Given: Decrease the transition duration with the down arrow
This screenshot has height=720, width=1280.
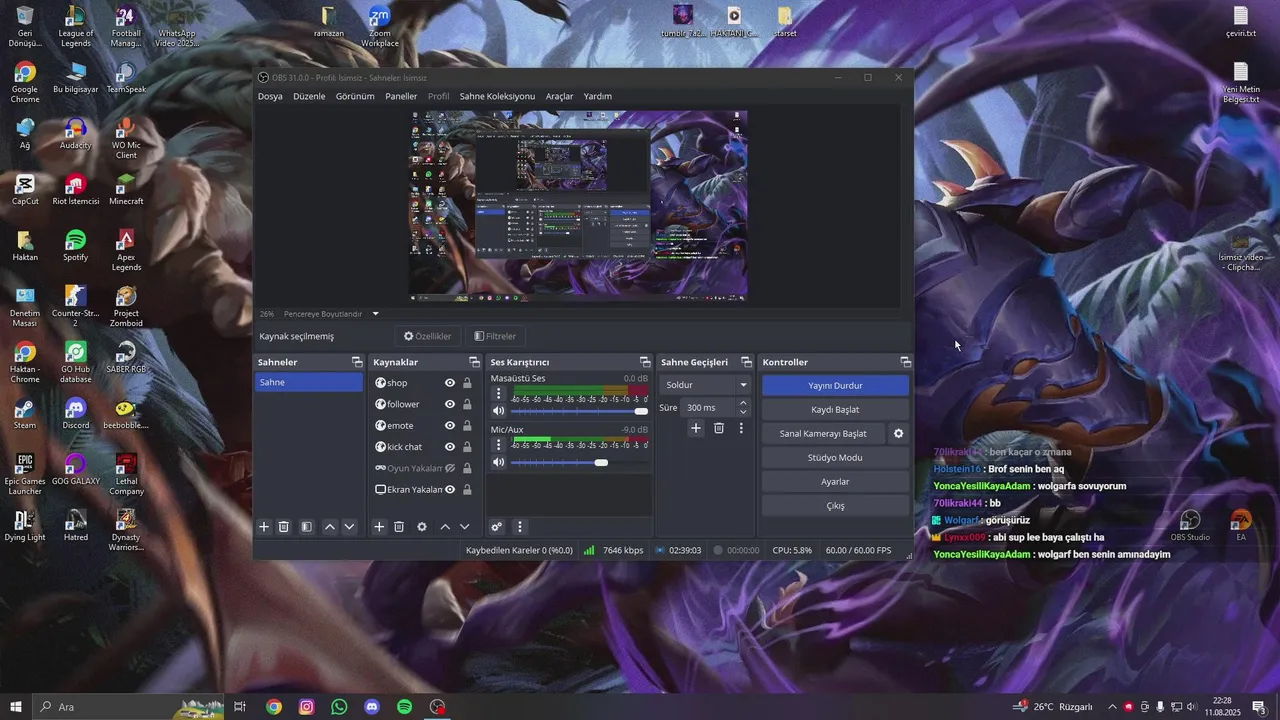Looking at the screenshot, I should [x=743, y=412].
